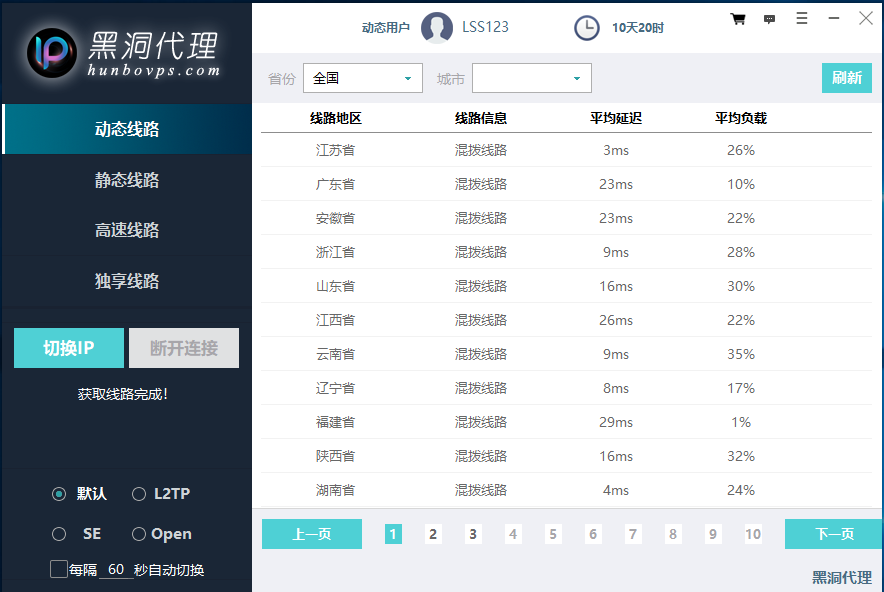The image size is (884, 592).
Task: Click the 刷新 refresh button
Action: [846, 78]
